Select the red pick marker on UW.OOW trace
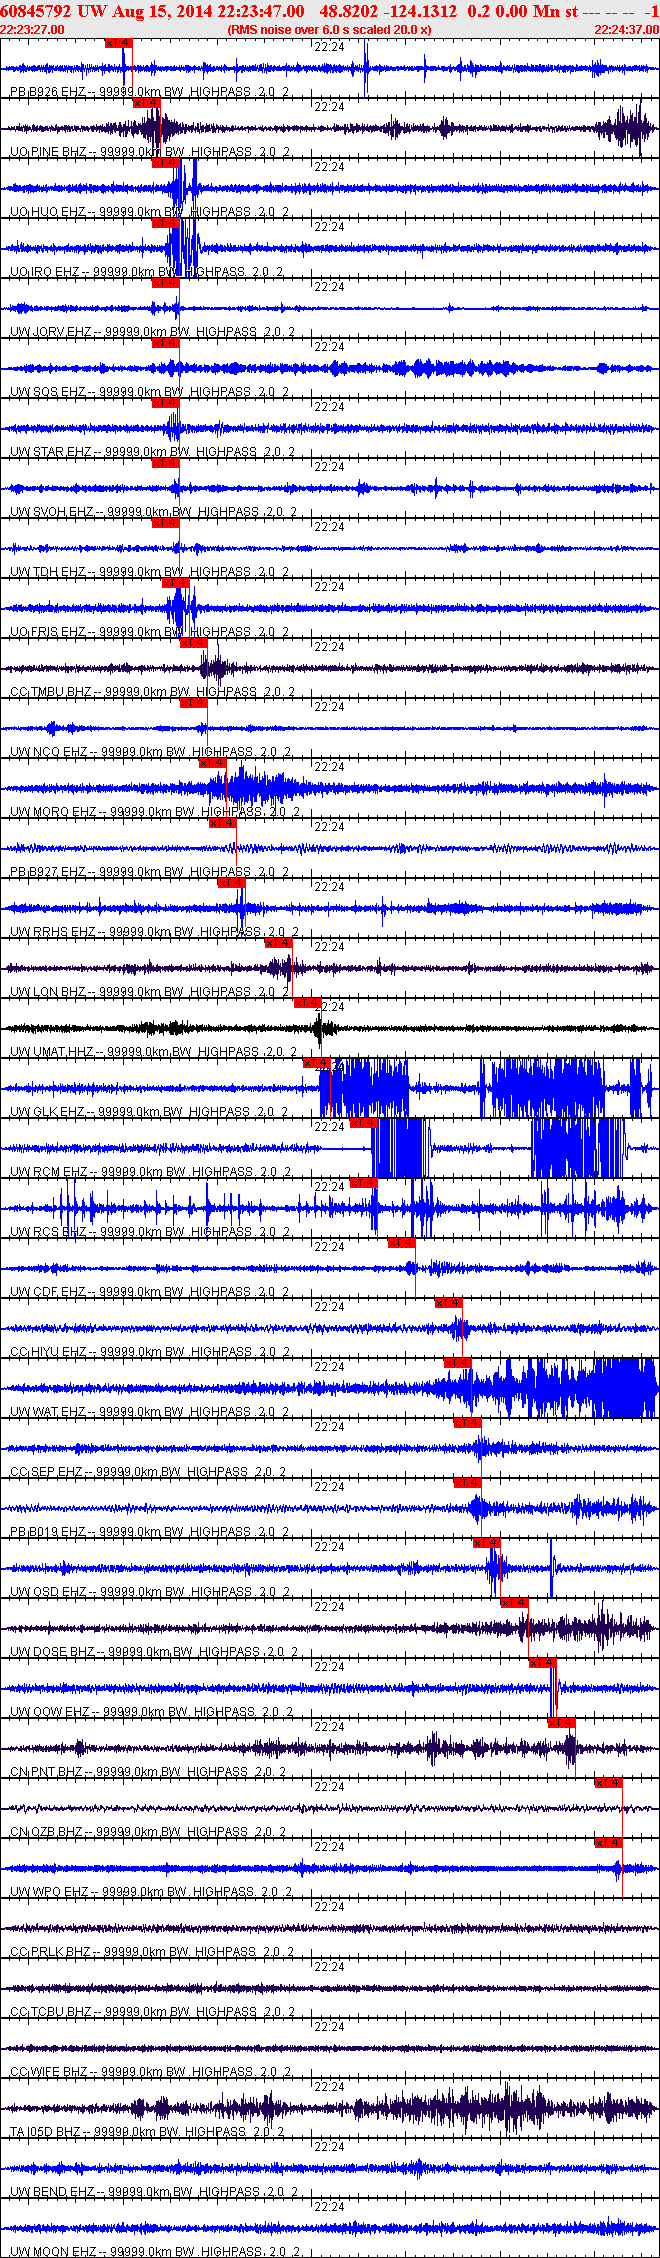Screen dimensions: 660x2258 tap(542, 1663)
